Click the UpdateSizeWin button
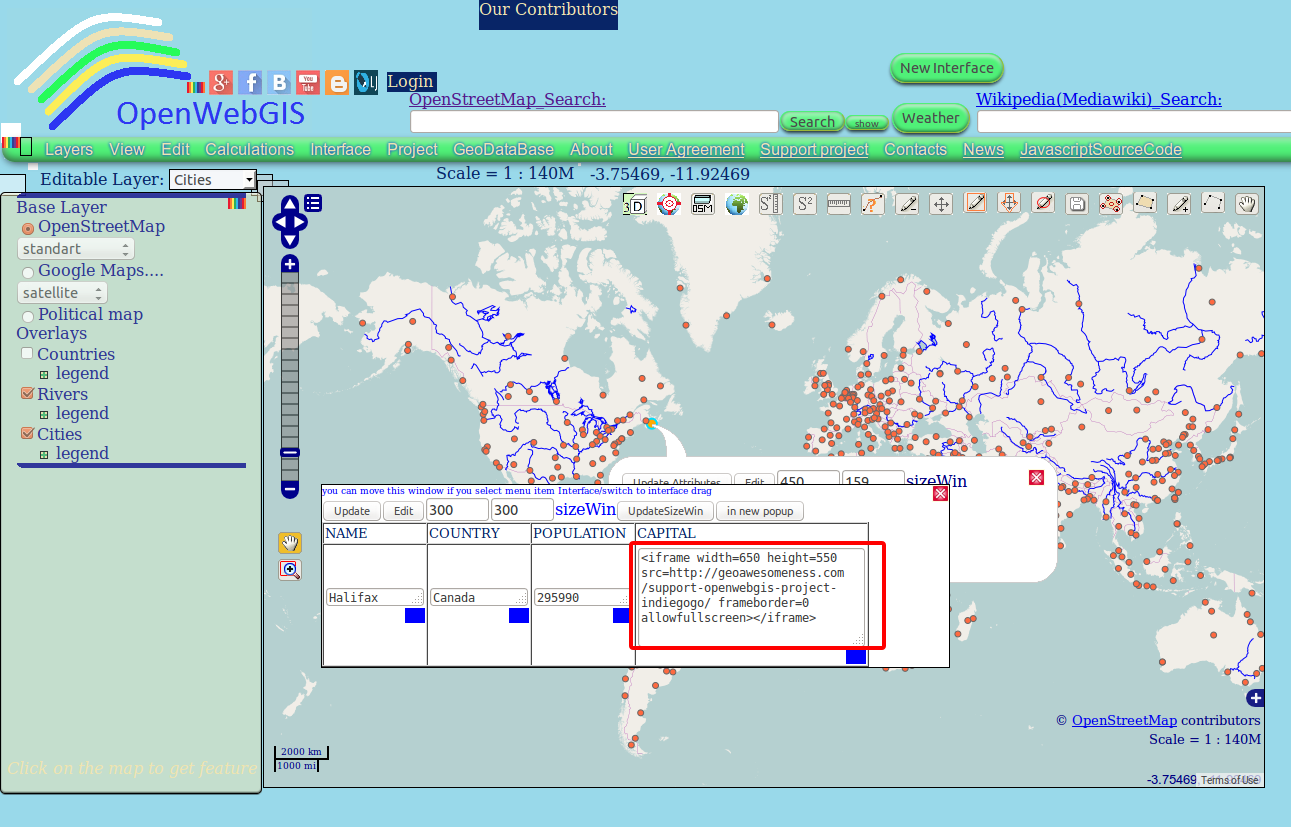The image size is (1291, 827). tap(664, 511)
